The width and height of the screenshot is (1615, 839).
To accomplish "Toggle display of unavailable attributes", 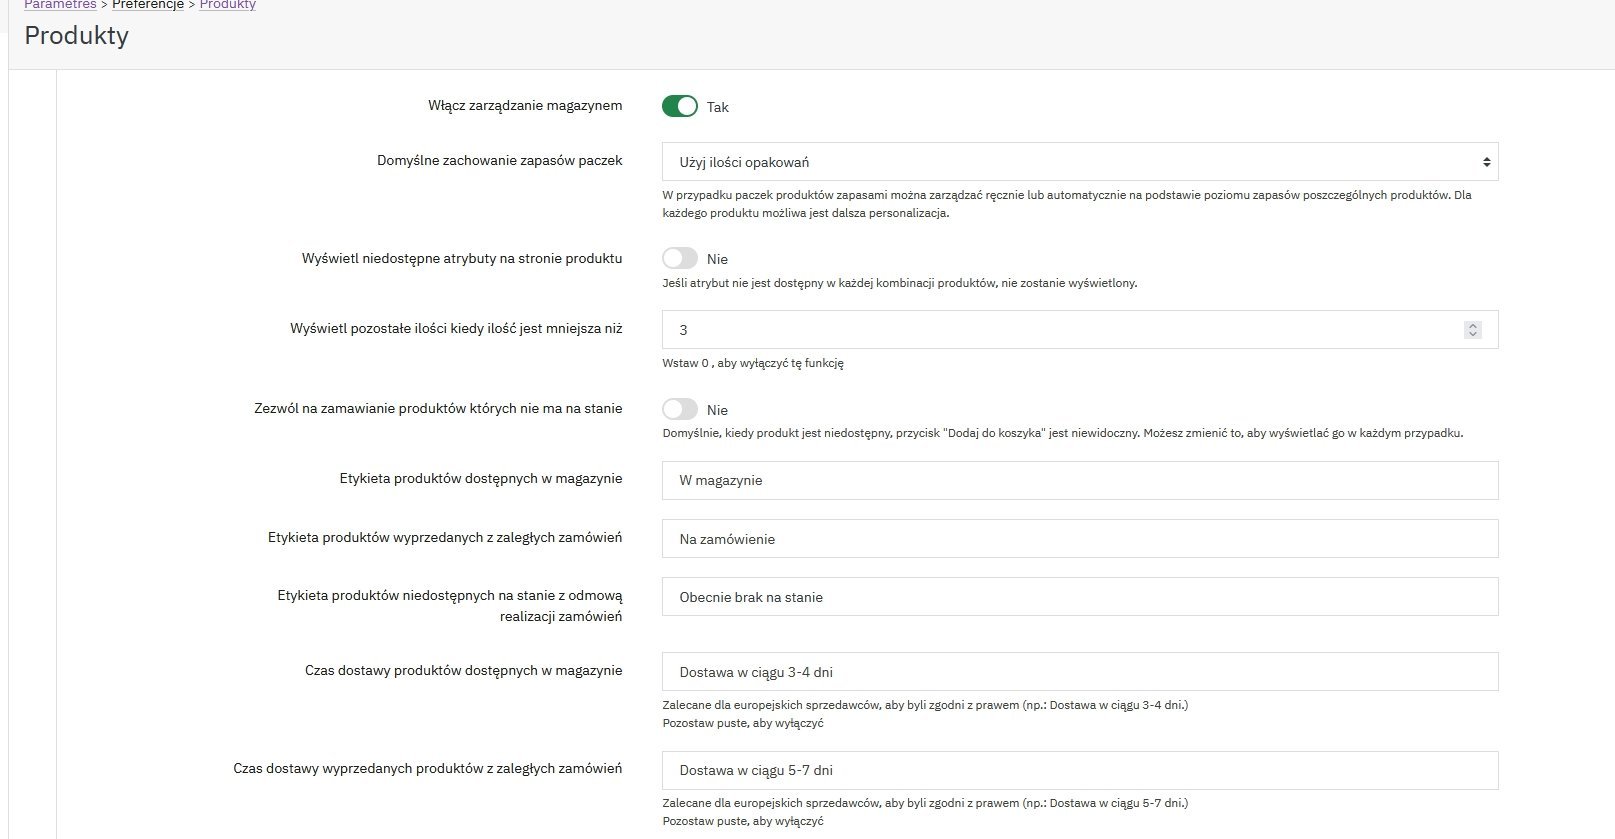I will click(x=679, y=258).
